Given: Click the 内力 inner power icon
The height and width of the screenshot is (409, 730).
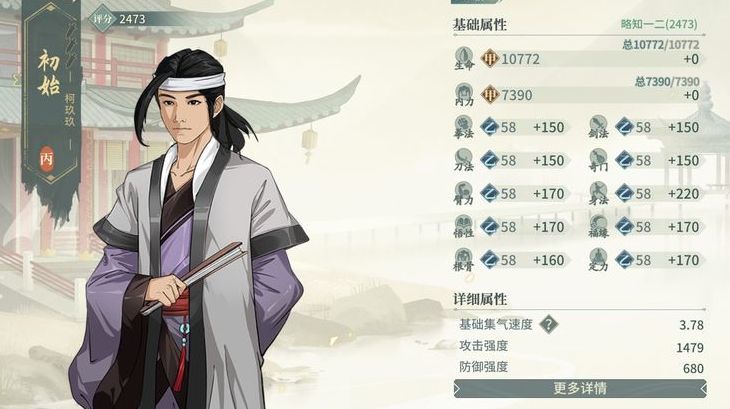Looking at the screenshot, I should pos(464,94).
